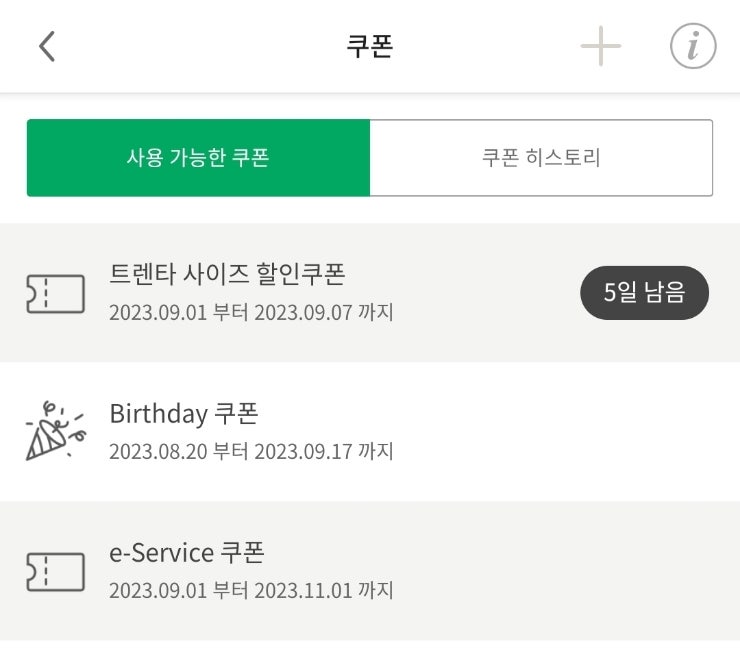Screen dimensions: 740x663
Task: Click end date 2023.09.07 of 트렌타 coupon
Action: 303,313
